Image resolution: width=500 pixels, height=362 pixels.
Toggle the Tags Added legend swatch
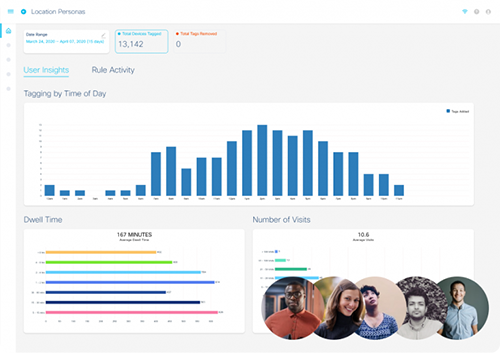[x=448, y=111]
